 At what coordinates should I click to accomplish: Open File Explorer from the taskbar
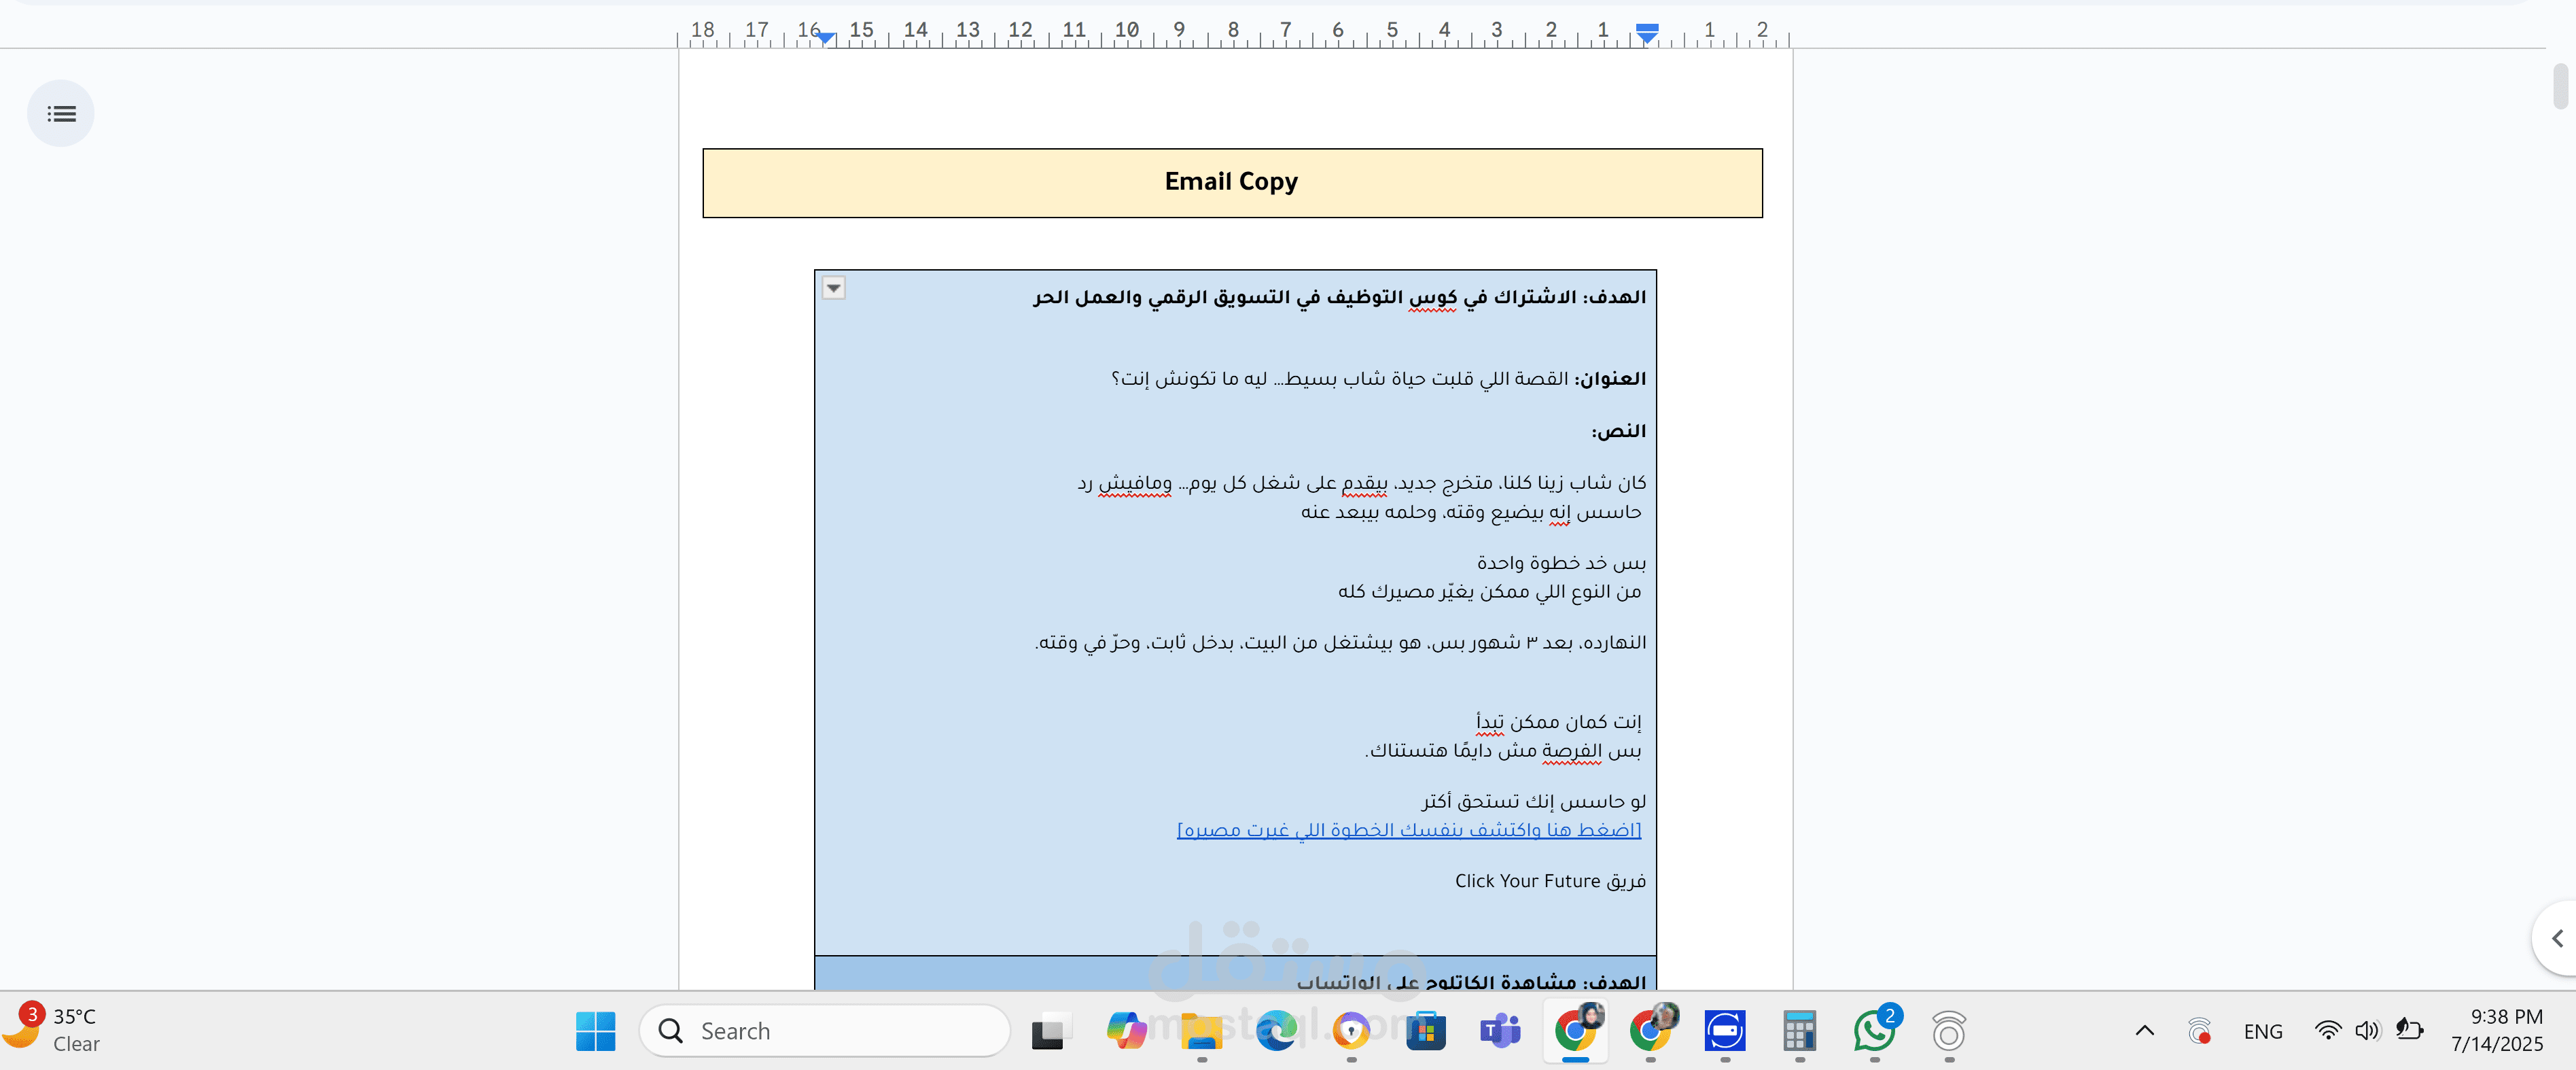click(x=1201, y=1031)
